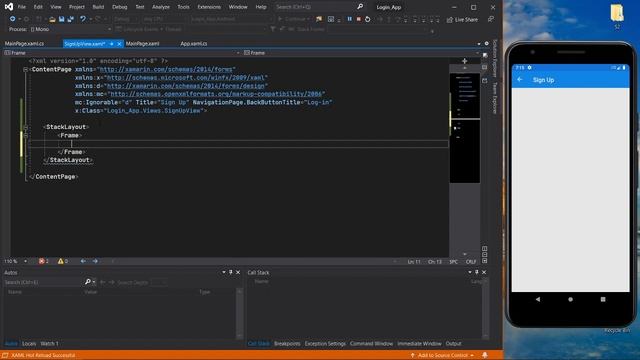This screenshot has height=360, width=640.
Task: Switch to the App.xaml.cs tab
Action: 194,44
